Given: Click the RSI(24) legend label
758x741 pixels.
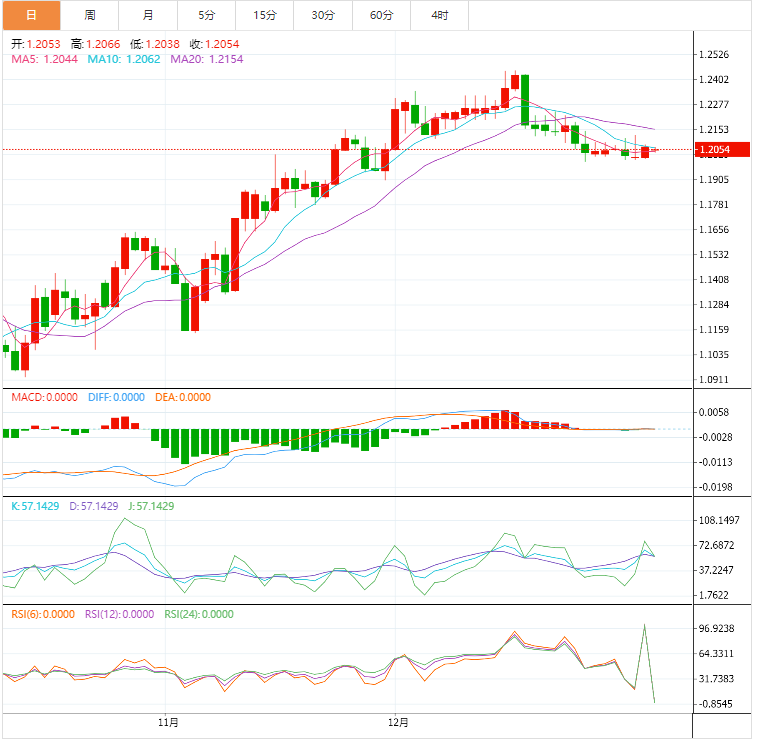Looking at the screenshot, I should tap(198, 615).
